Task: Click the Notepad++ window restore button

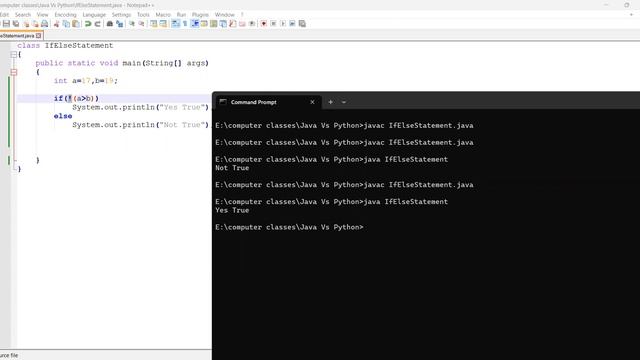Action: (x=627, y=5)
